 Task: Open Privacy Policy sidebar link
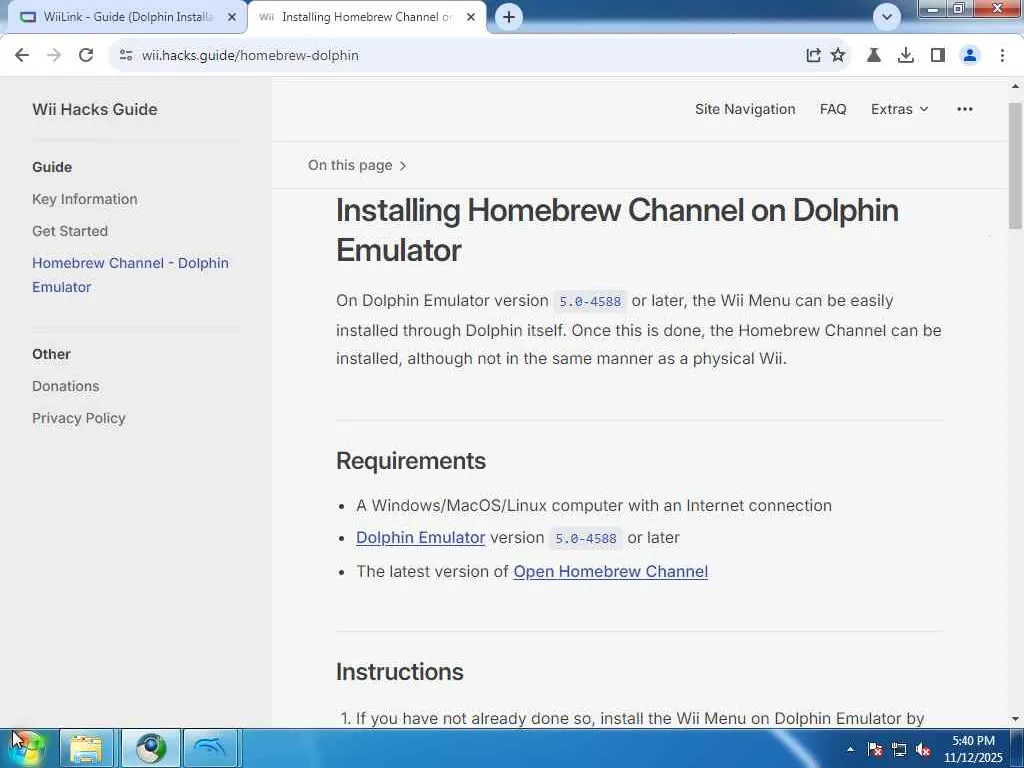[x=79, y=418]
